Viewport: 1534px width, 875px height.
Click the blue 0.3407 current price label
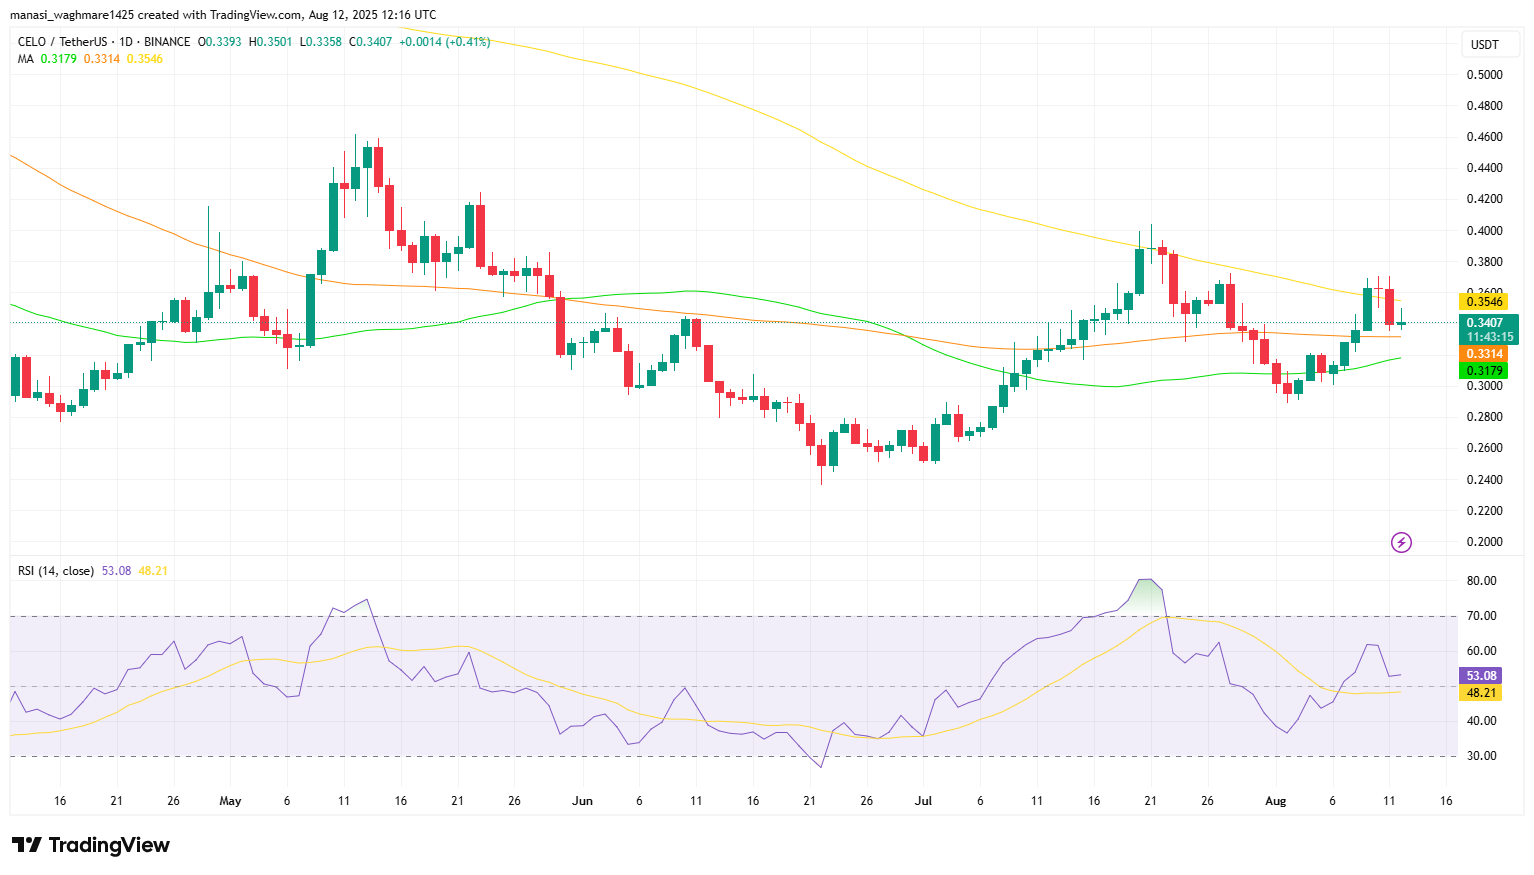click(x=1486, y=322)
